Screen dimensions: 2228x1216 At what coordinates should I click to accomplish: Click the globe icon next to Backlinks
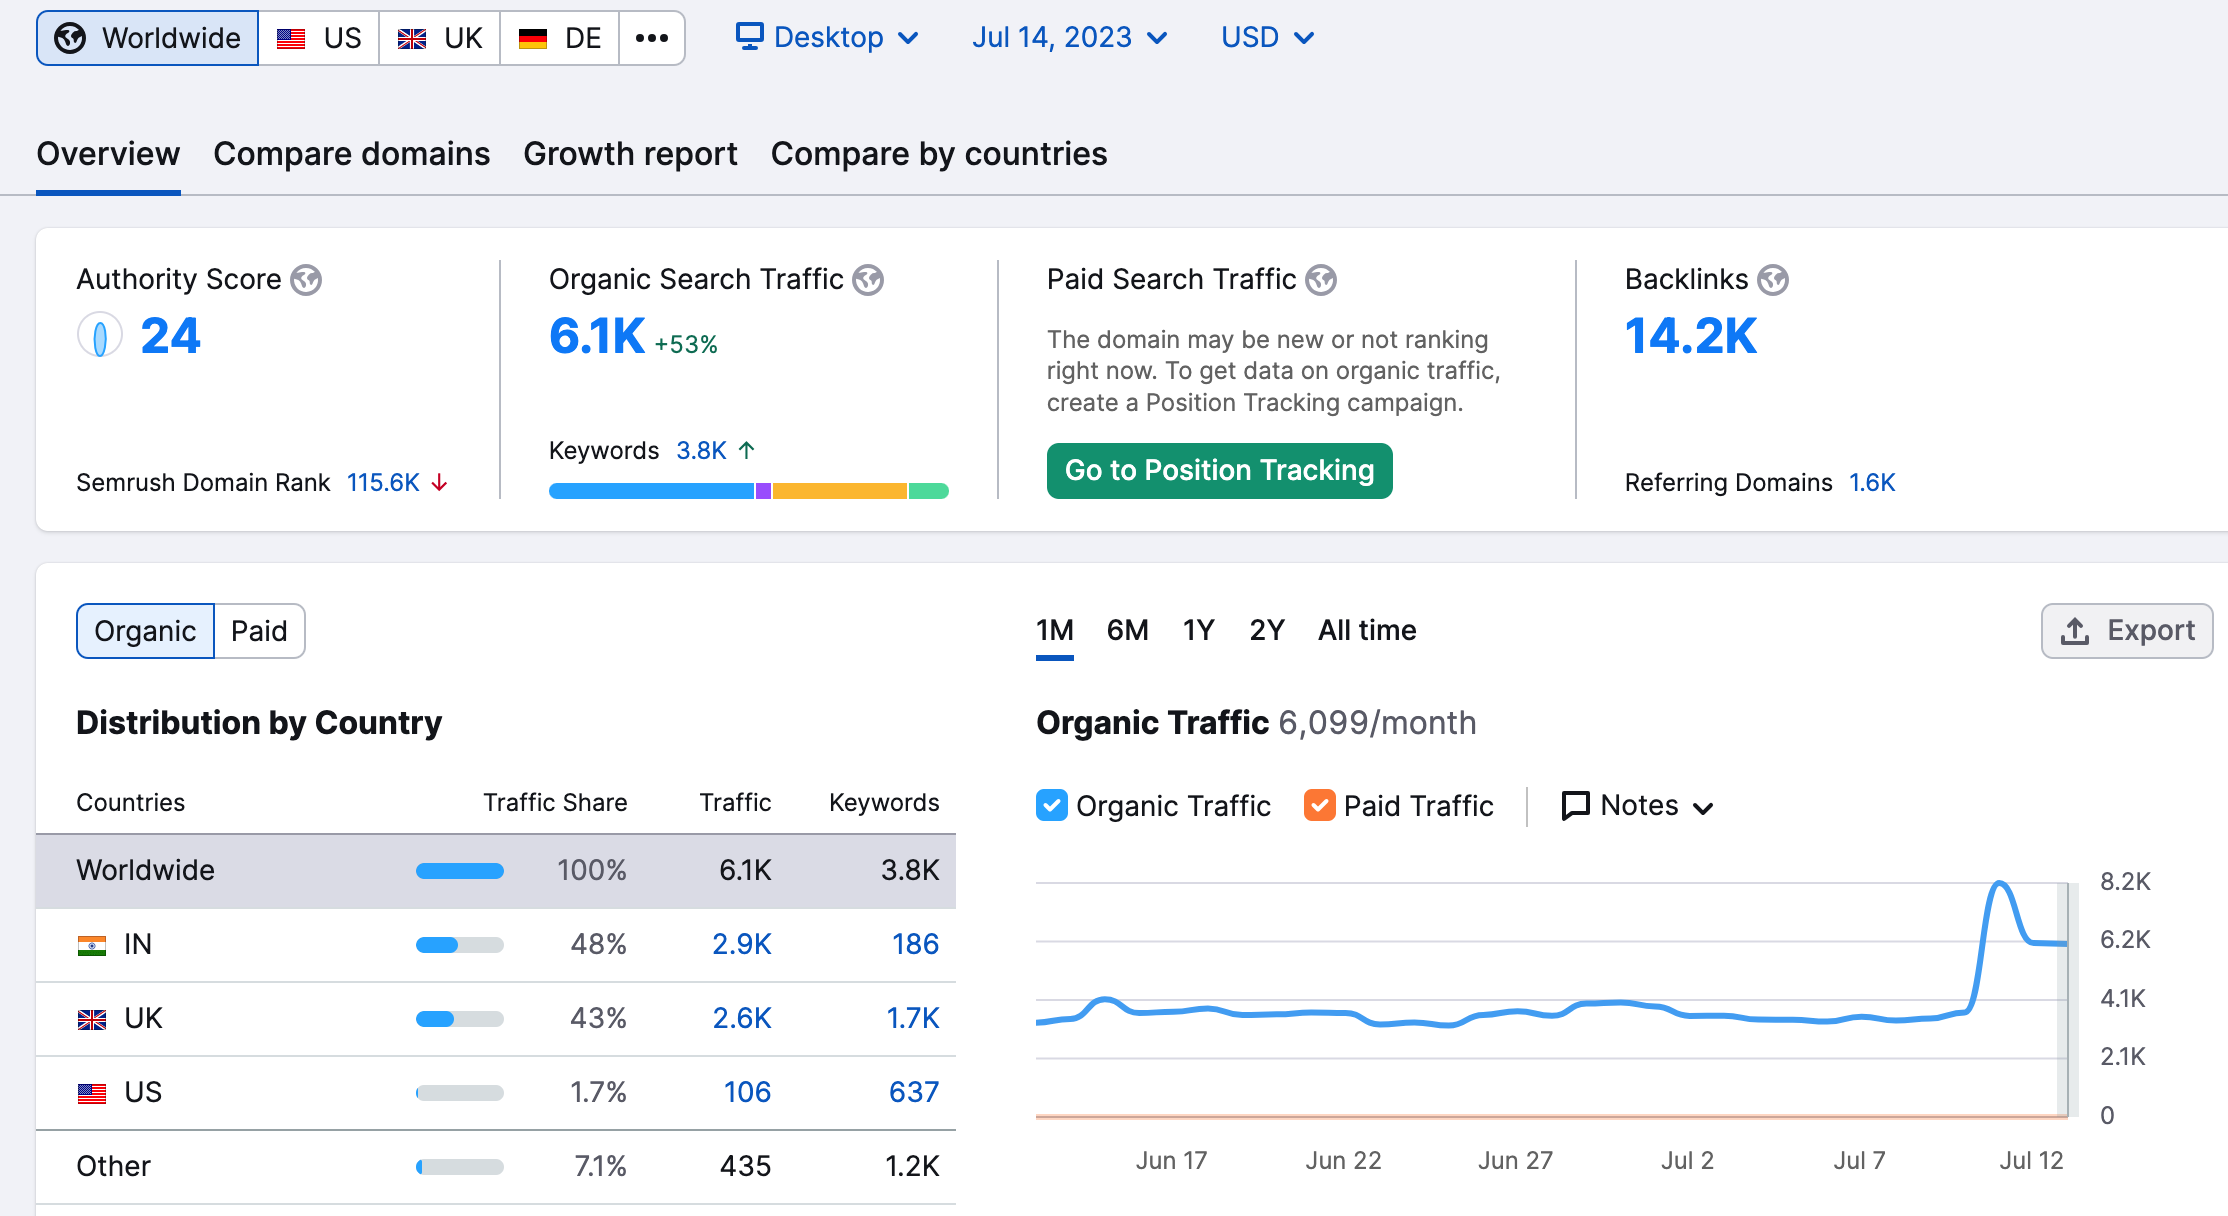(1773, 280)
